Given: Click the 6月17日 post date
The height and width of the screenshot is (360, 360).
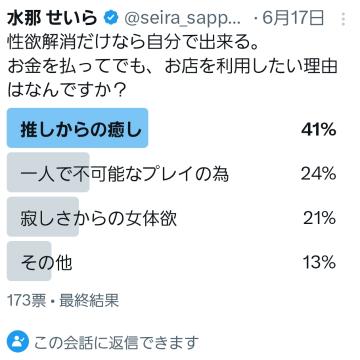Looking at the screenshot, I should click(x=293, y=19).
